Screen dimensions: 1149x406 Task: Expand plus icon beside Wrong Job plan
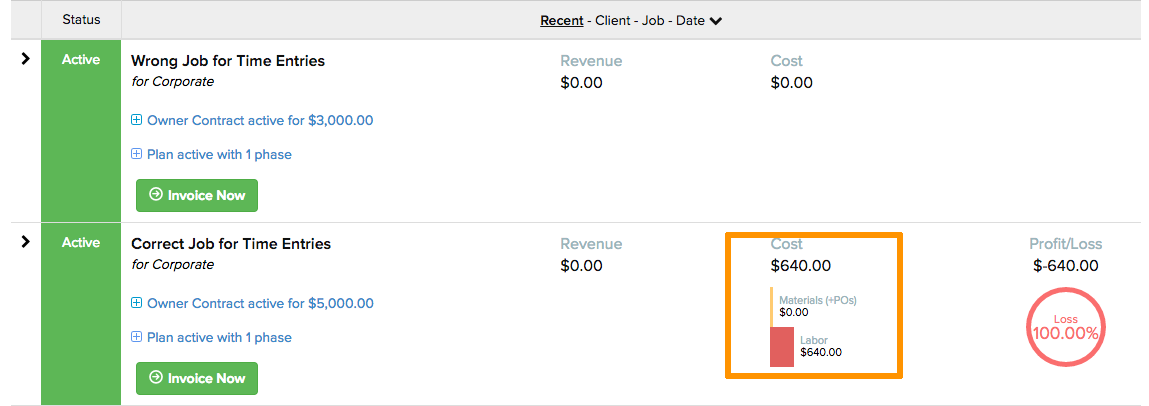click(136, 155)
